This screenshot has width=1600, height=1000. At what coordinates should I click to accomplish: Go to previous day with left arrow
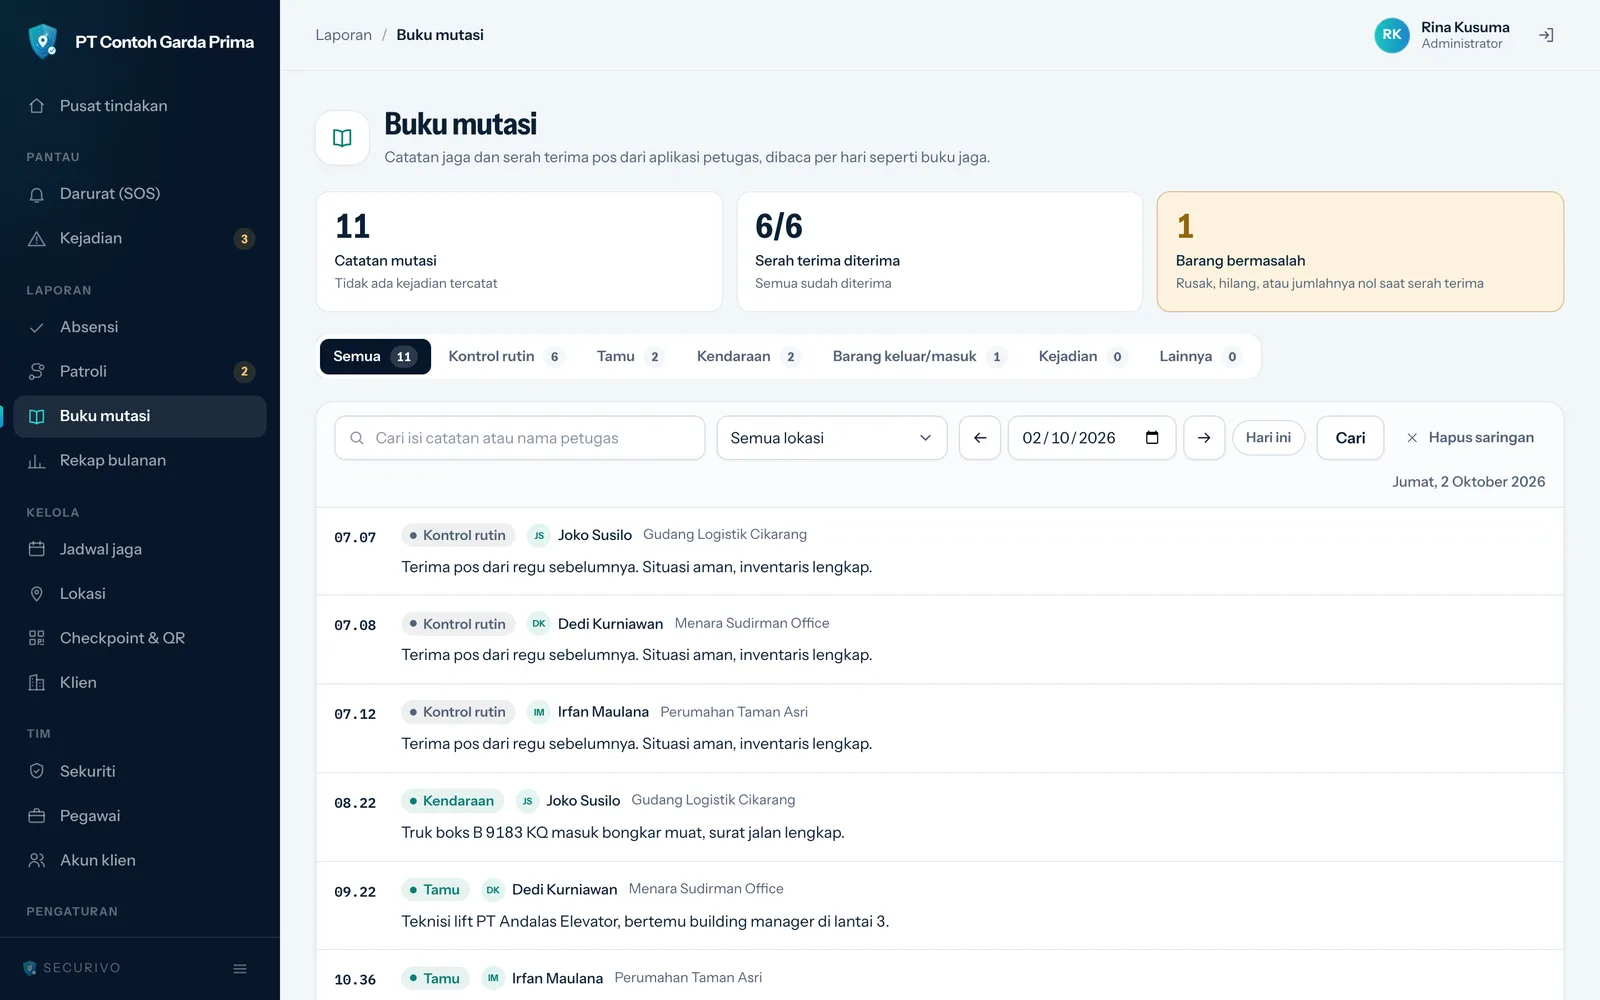(x=980, y=438)
